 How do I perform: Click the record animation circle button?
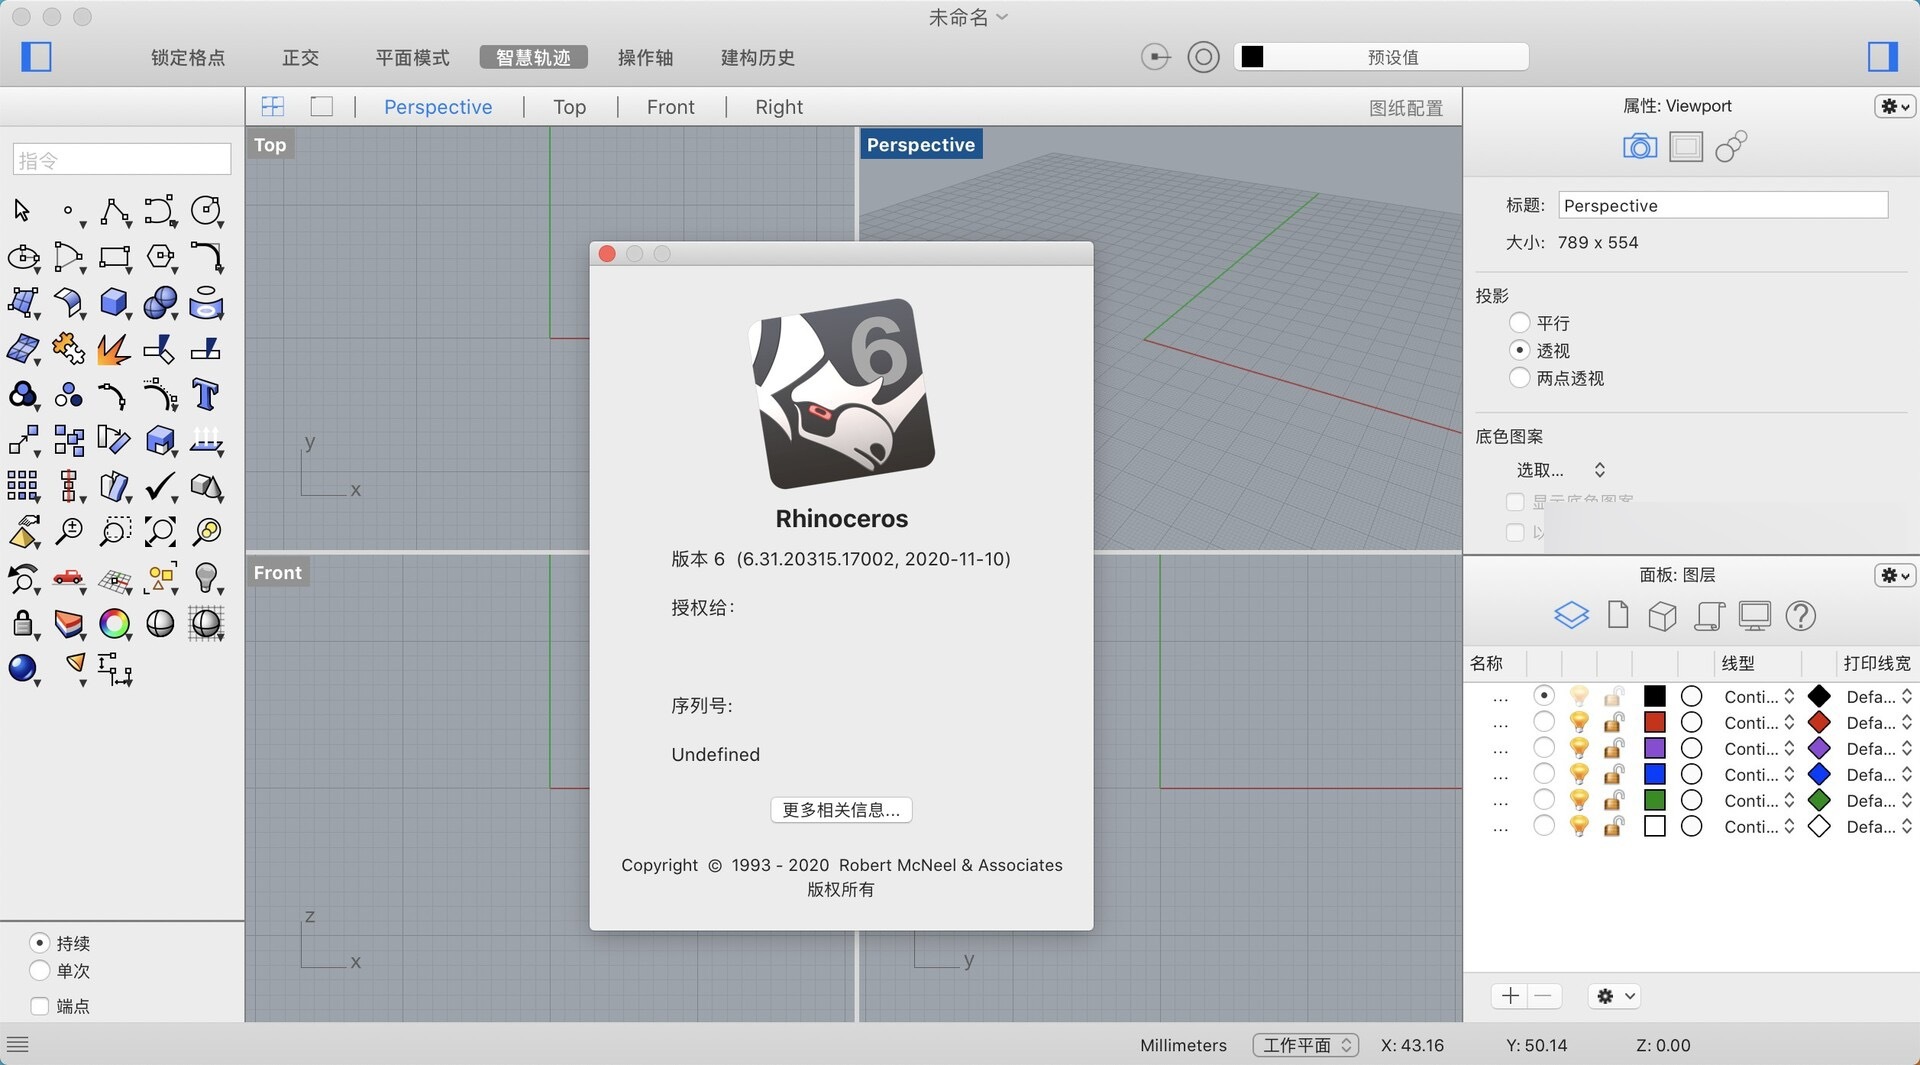coord(1203,57)
